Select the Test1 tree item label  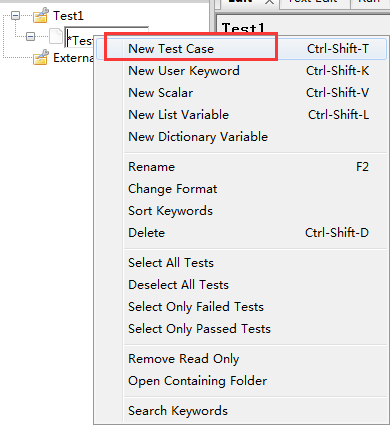pos(68,16)
